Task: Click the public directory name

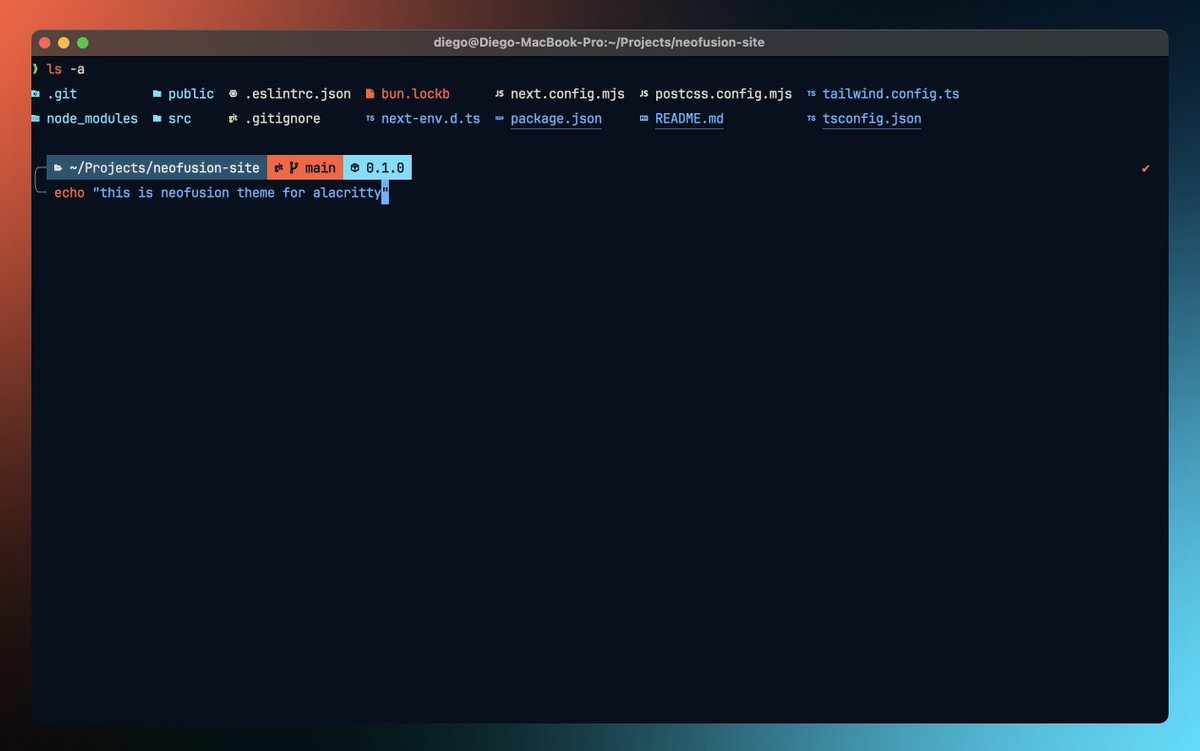Action: (x=191, y=94)
